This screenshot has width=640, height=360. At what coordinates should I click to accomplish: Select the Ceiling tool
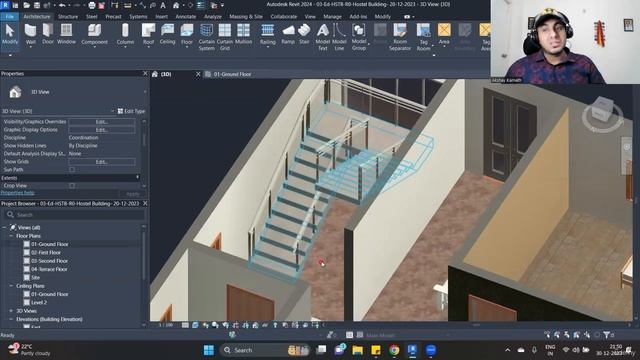coord(167,34)
